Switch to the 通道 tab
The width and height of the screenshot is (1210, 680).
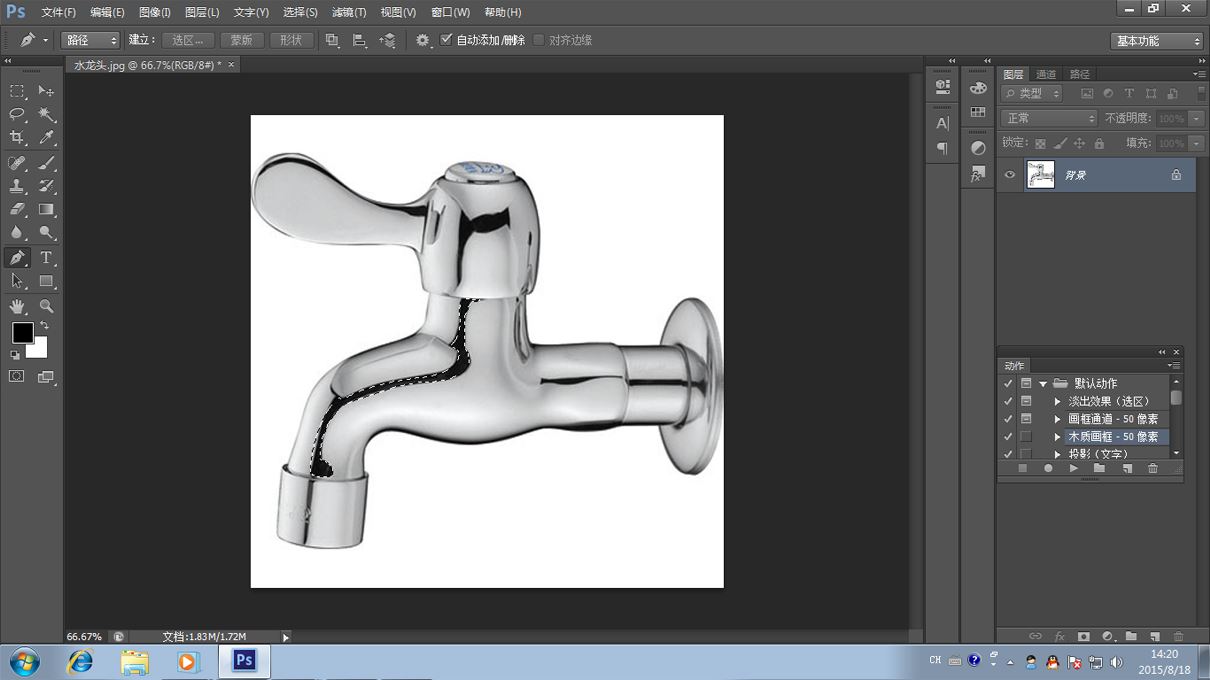click(1046, 74)
